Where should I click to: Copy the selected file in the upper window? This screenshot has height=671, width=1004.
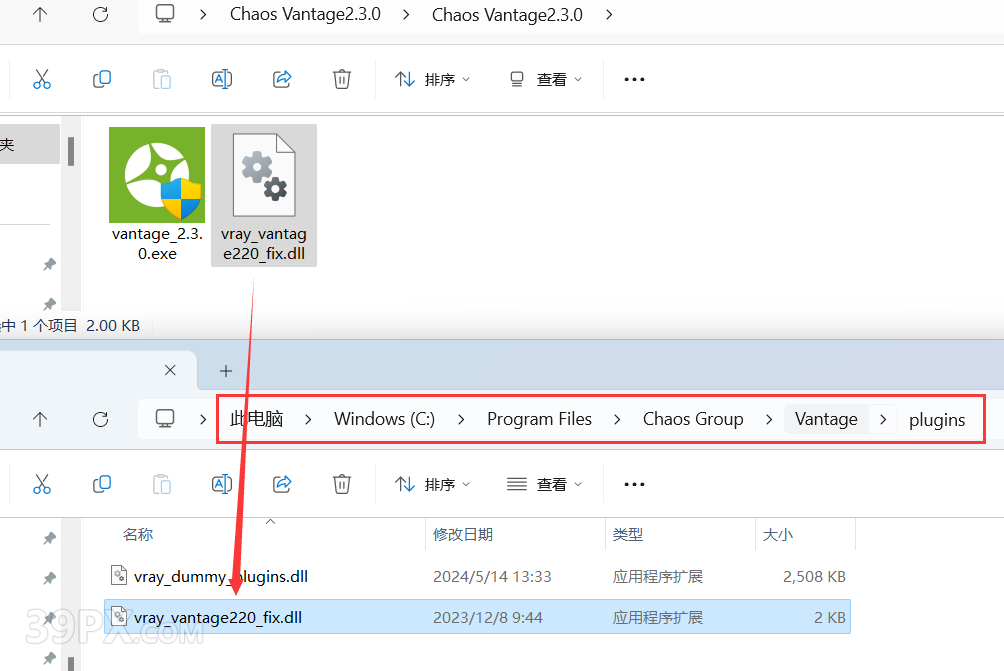(102, 79)
